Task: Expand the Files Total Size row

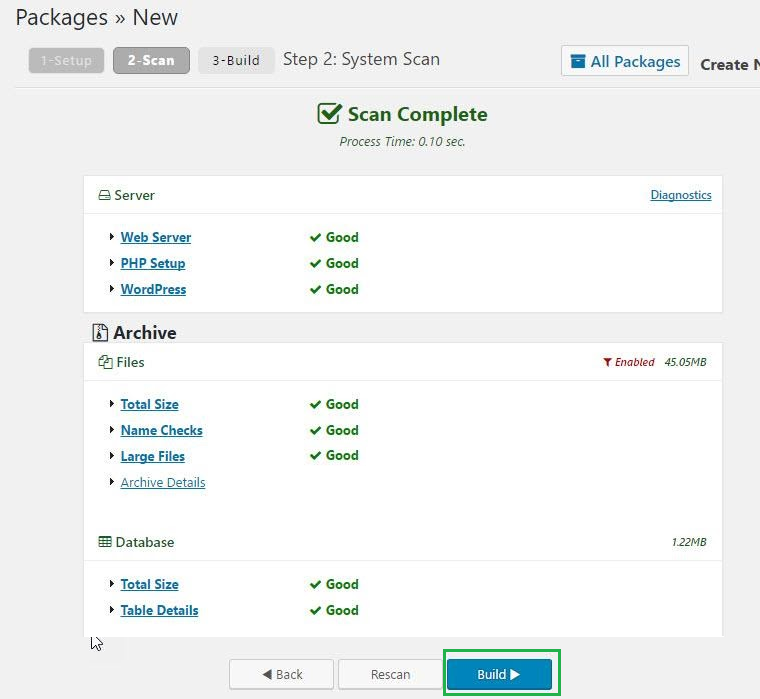Action: coord(149,404)
